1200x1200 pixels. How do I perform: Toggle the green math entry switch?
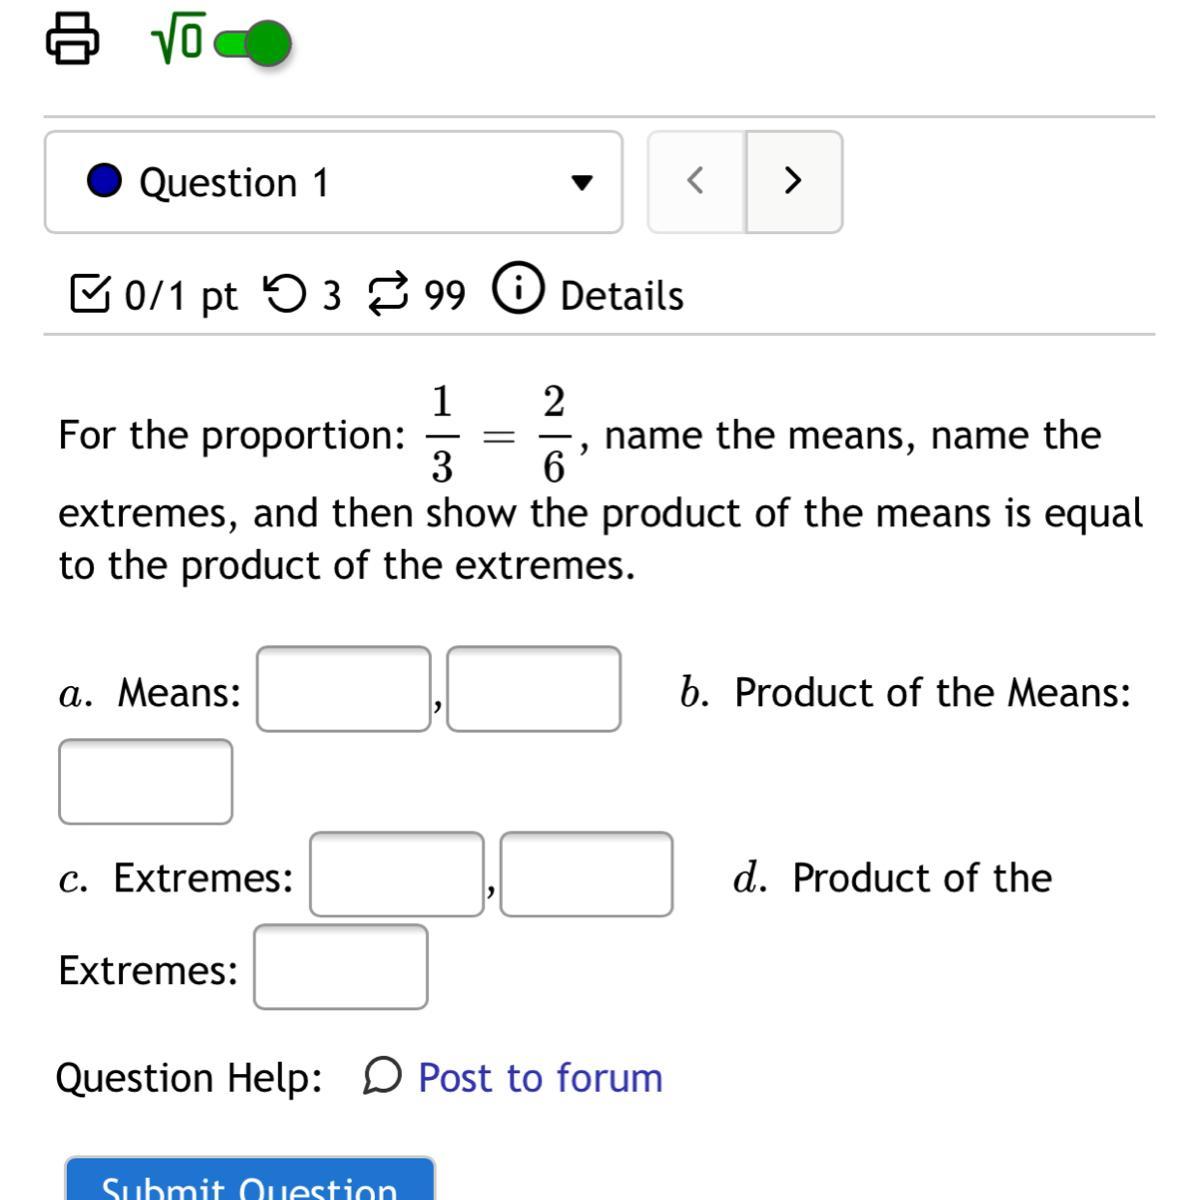pyautogui.click(x=254, y=44)
